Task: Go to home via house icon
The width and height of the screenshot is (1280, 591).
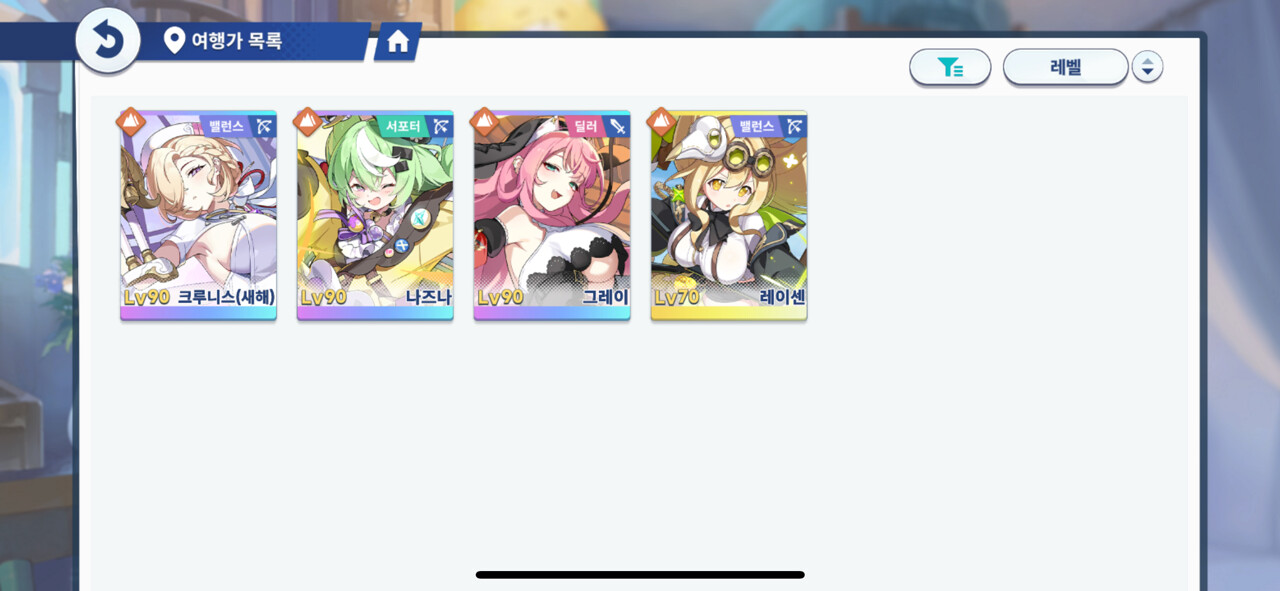Action: [x=398, y=41]
